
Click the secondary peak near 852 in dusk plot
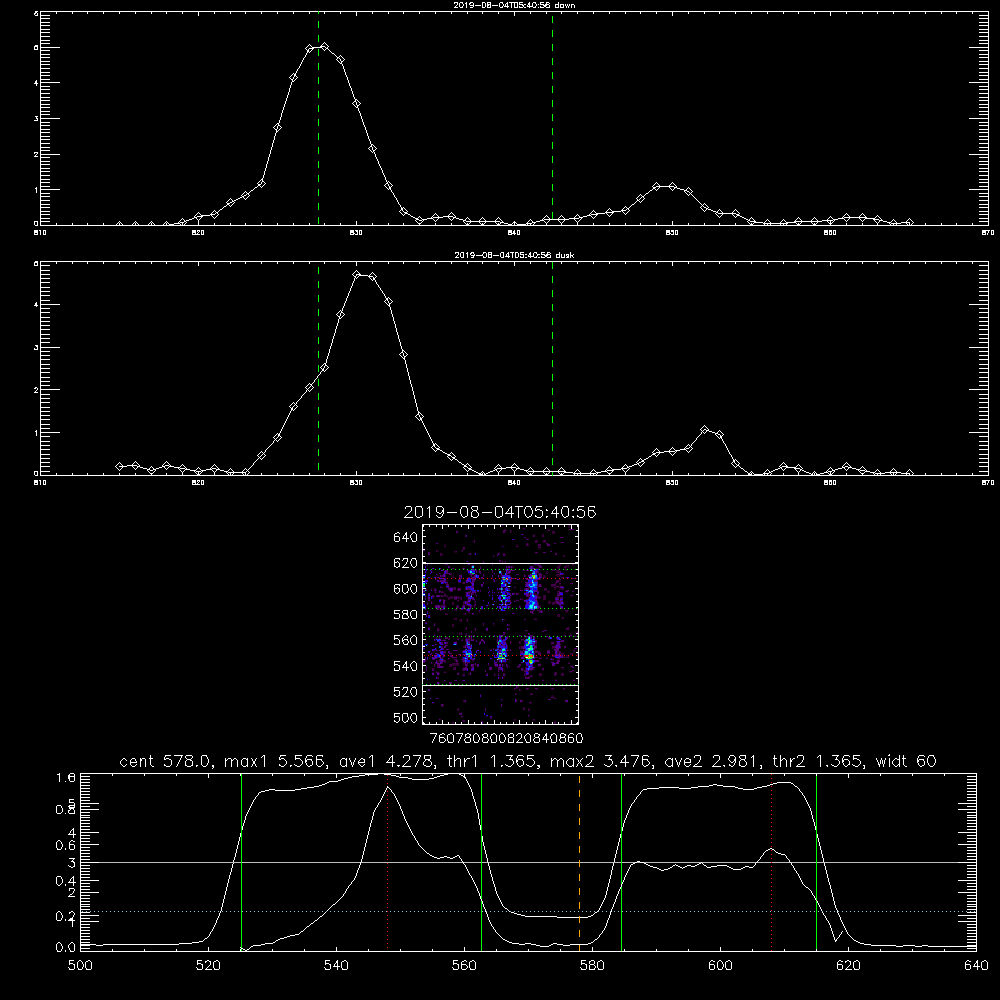704,430
